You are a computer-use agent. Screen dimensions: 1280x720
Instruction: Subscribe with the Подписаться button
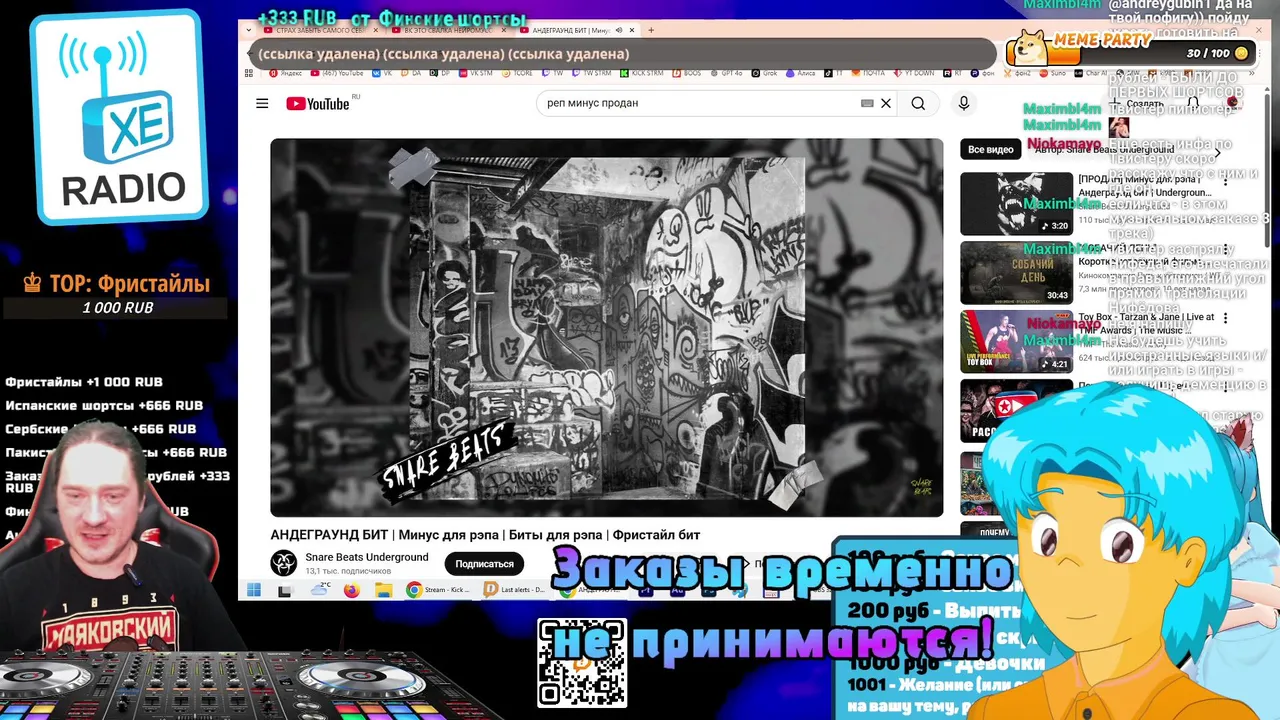coord(484,564)
